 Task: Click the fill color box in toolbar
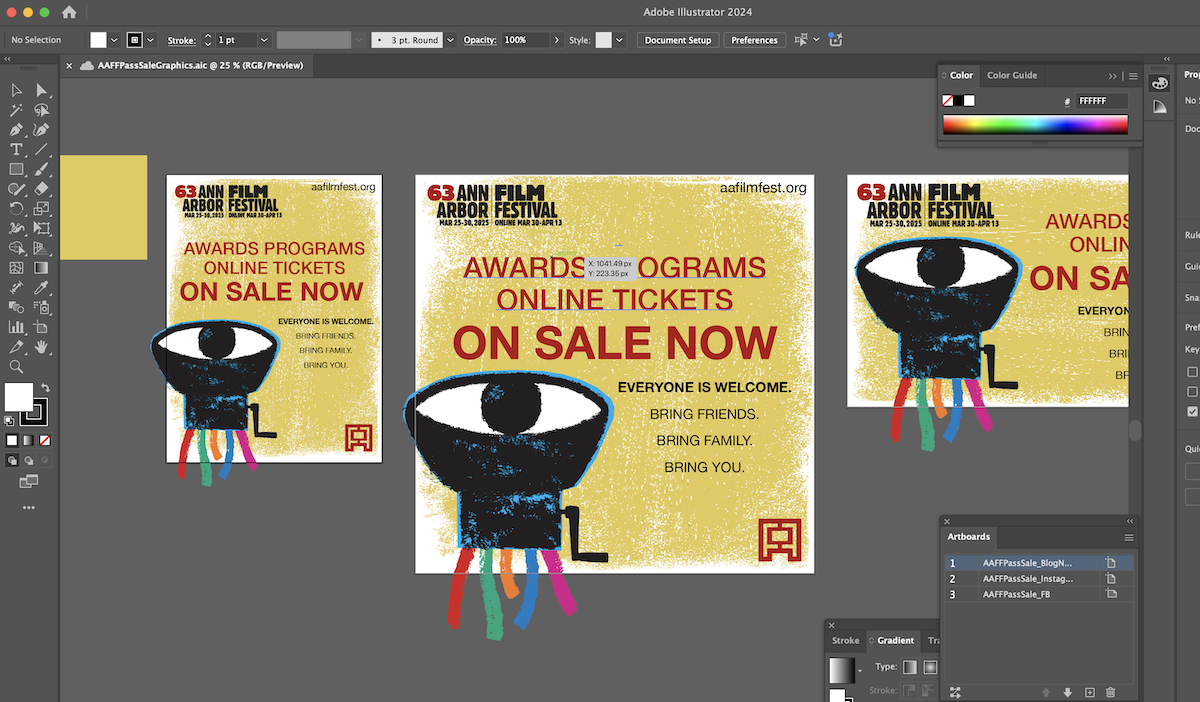coord(18,397)
